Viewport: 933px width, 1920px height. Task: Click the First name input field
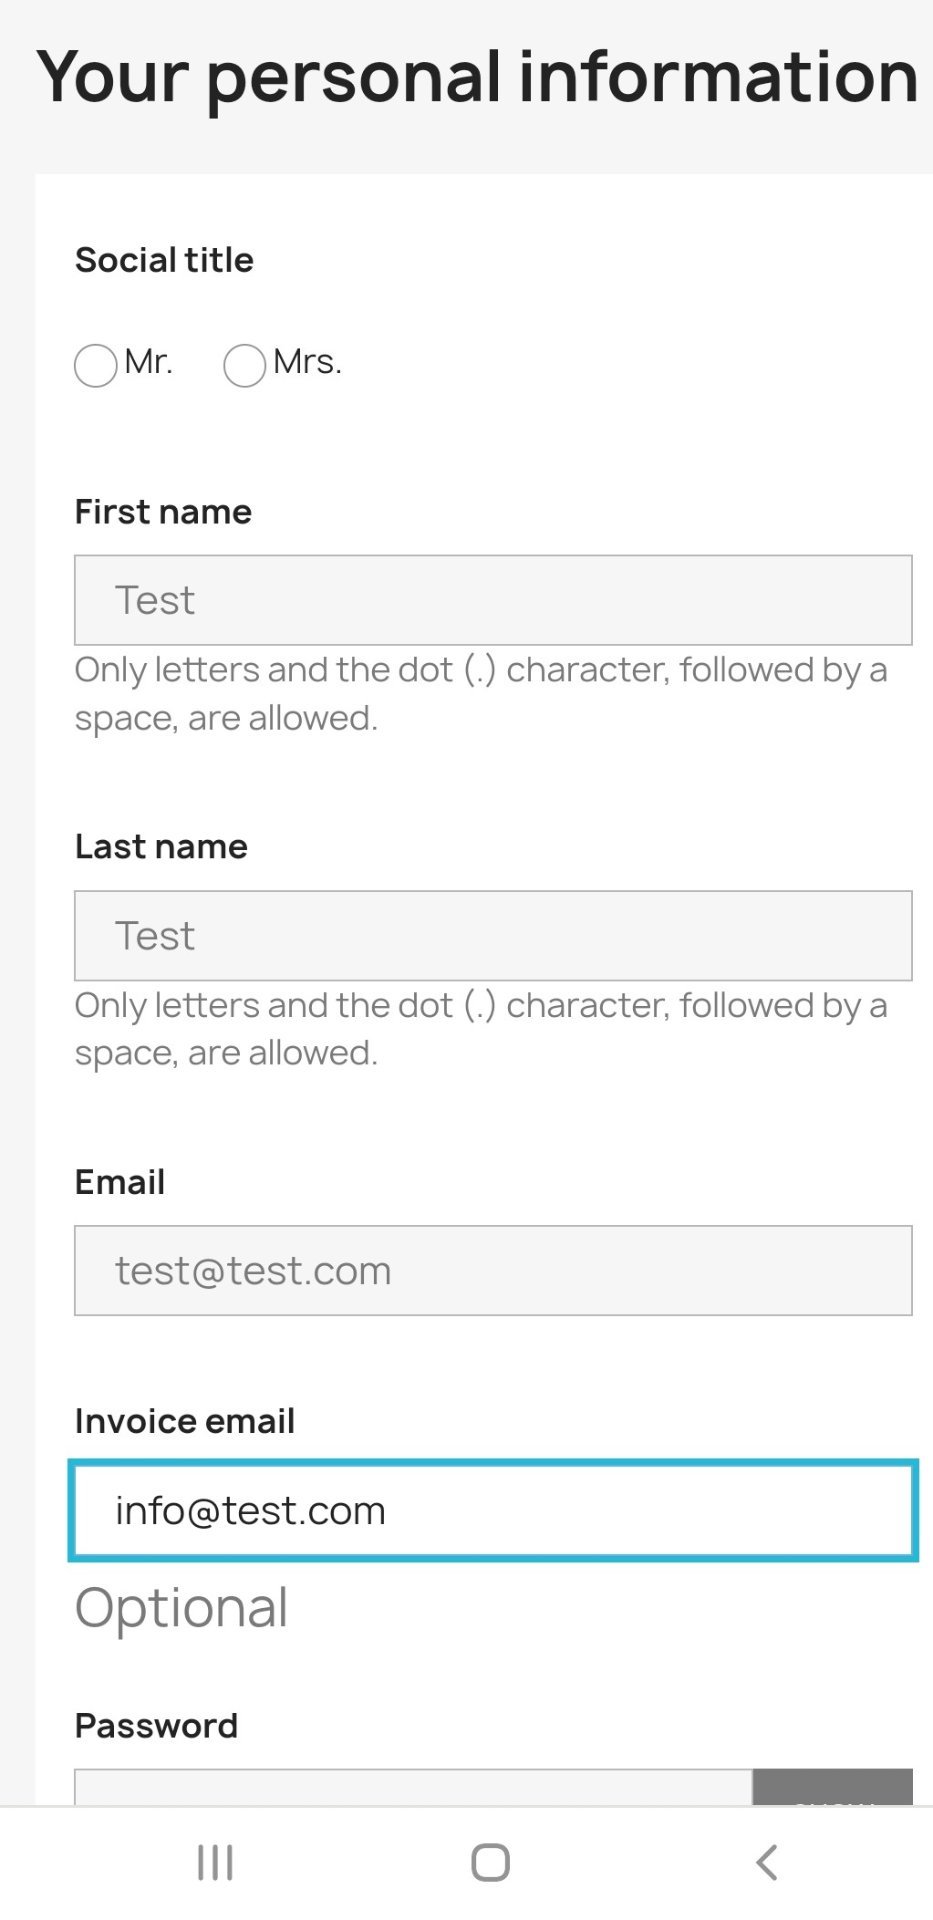493,600
